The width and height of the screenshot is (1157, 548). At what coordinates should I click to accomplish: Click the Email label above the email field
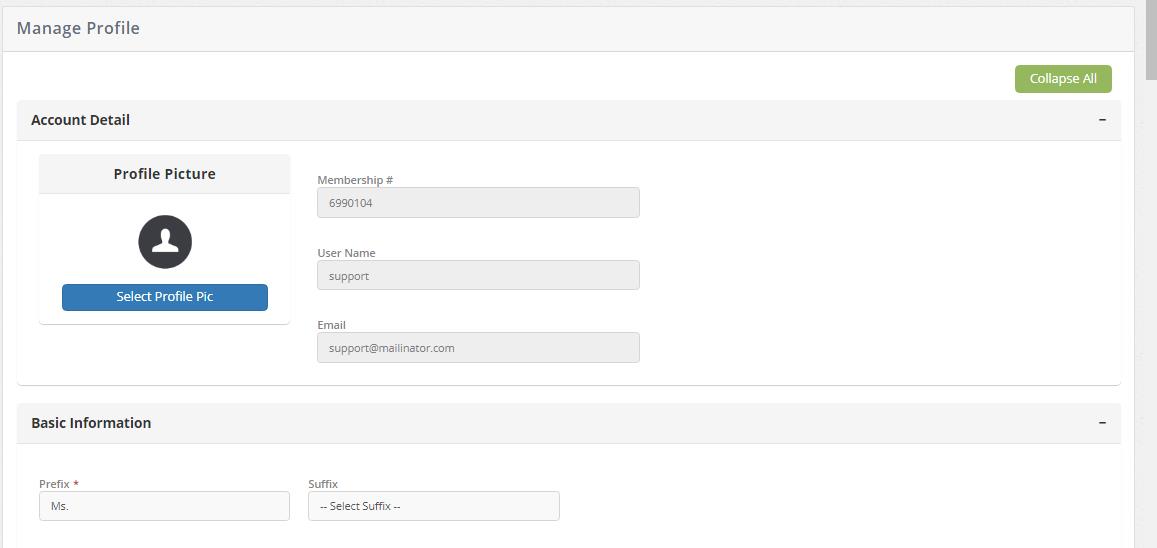pos(331,325)
